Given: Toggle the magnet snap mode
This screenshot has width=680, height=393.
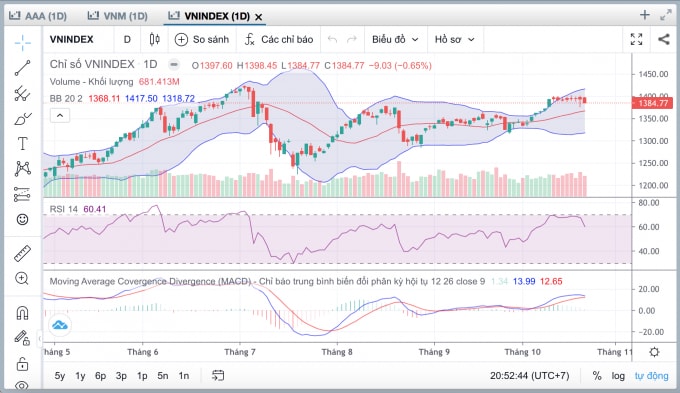Looking at the screenshot, I should (x=23, y=313).
